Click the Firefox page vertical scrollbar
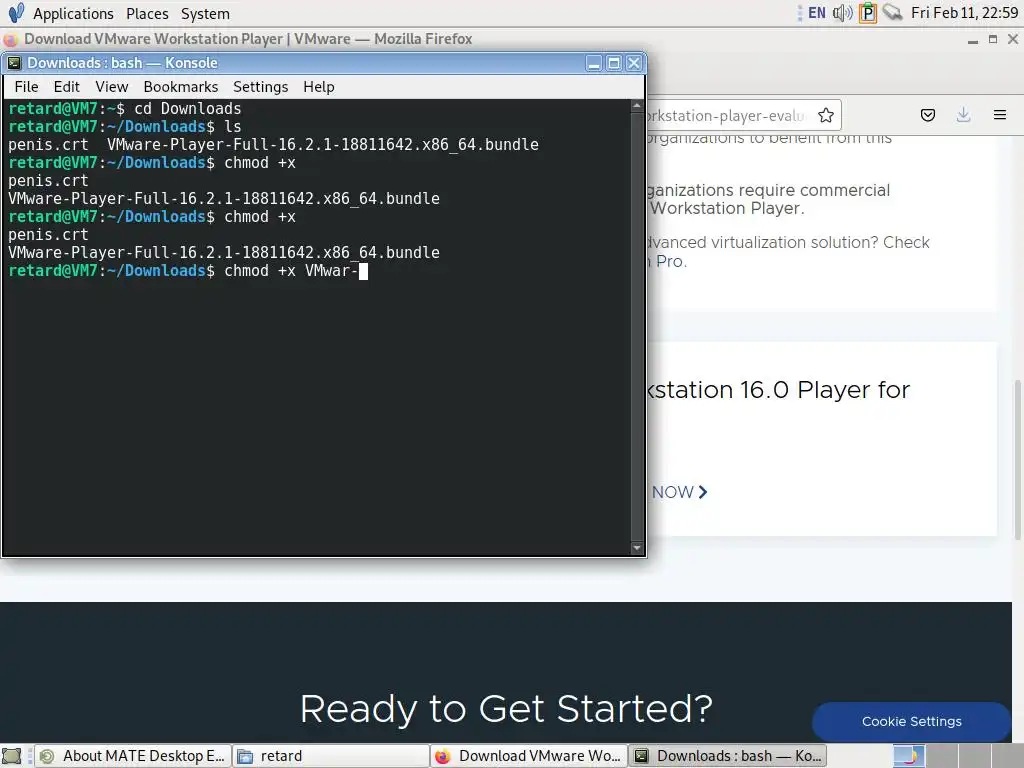The image size is (1024, 768). point(1017,460)
